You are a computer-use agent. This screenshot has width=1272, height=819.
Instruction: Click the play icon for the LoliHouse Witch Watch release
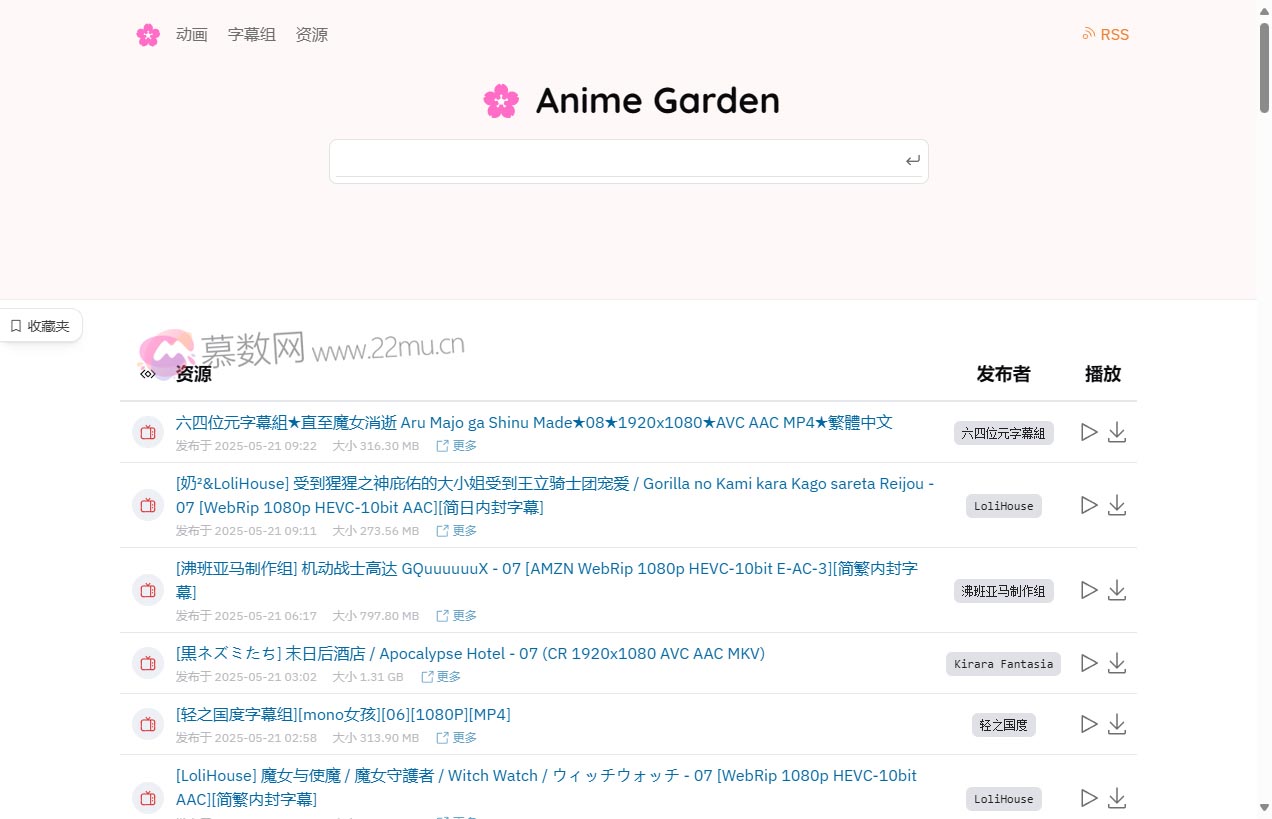(1089, 798)
